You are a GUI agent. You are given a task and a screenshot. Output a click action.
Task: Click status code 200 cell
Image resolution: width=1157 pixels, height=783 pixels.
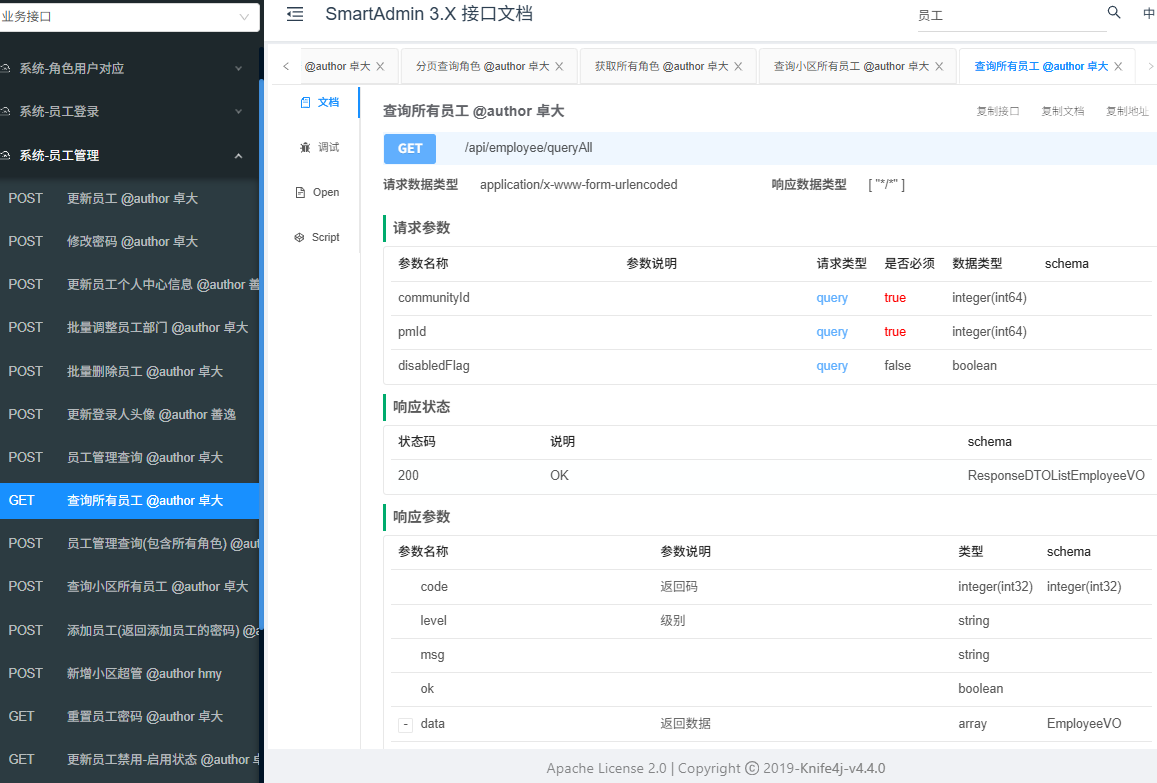pyautogui.click(x=408, y=475)
